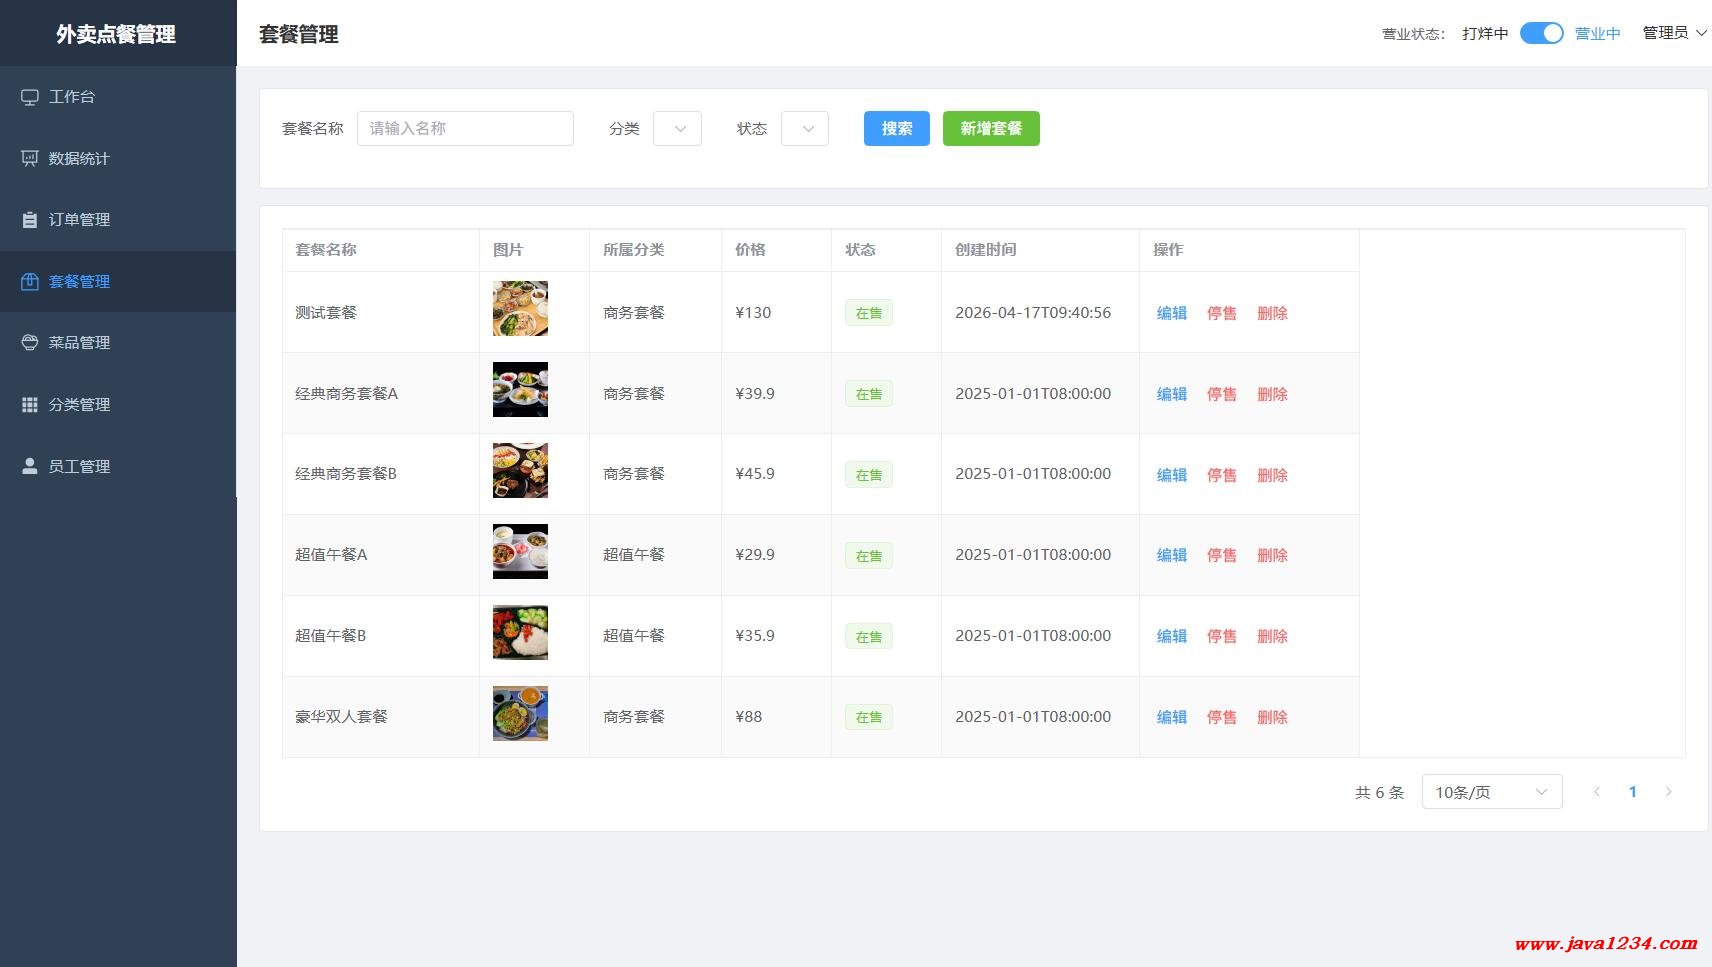Click 编辑 for 测试套餐 row

[1171, 313]
